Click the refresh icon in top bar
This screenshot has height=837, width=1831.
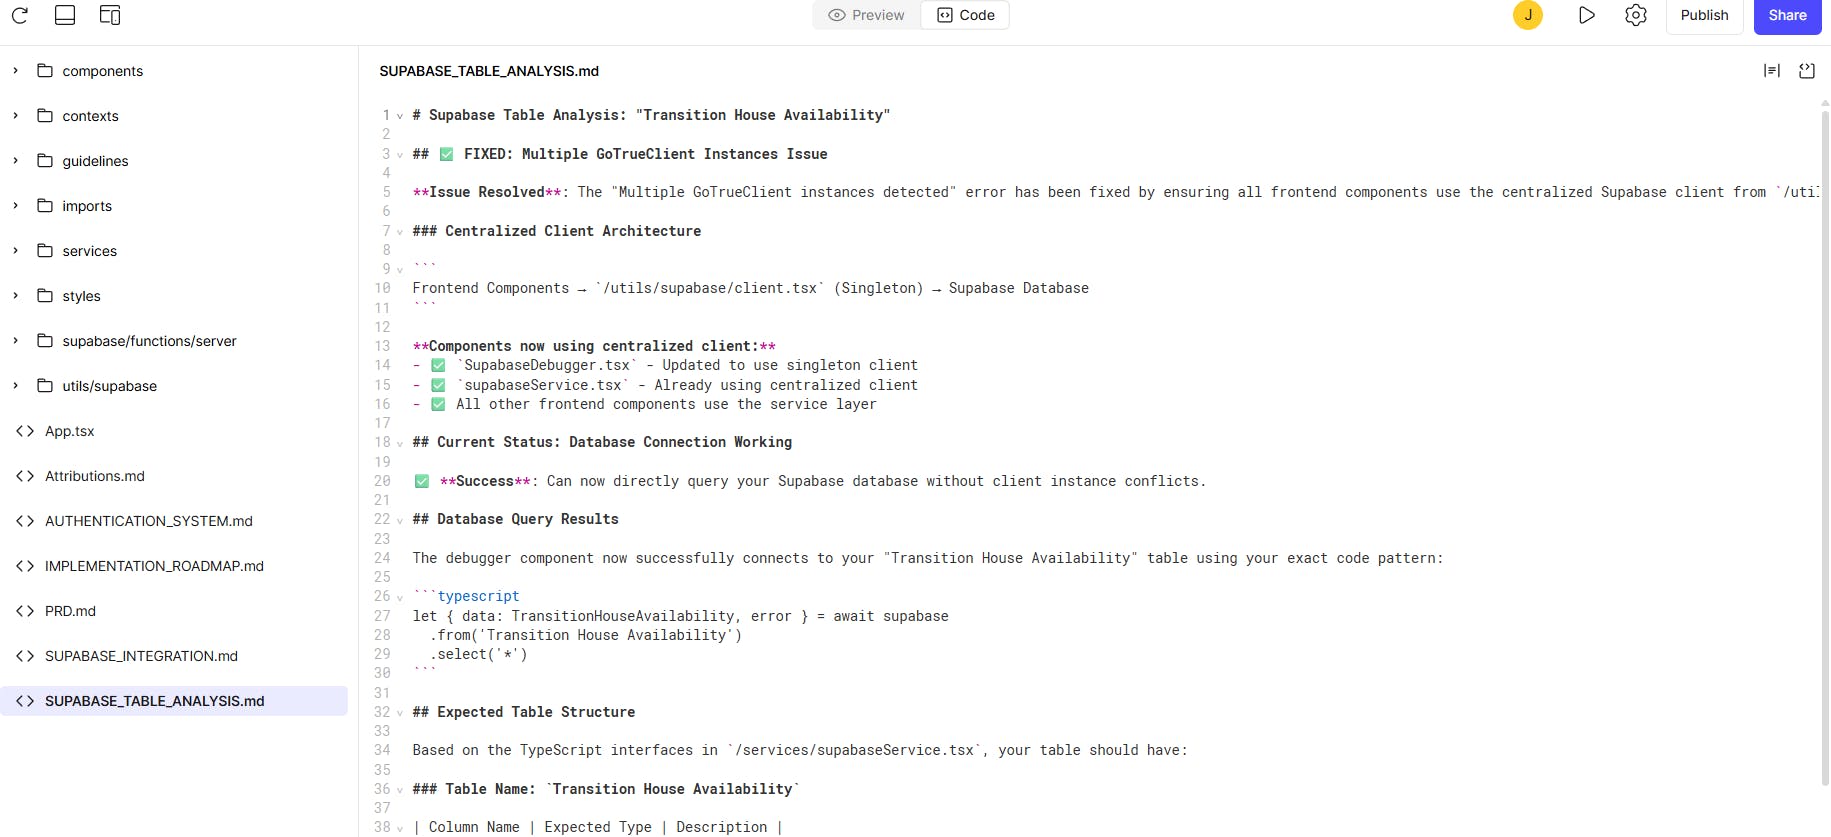(x=20, y=15)
